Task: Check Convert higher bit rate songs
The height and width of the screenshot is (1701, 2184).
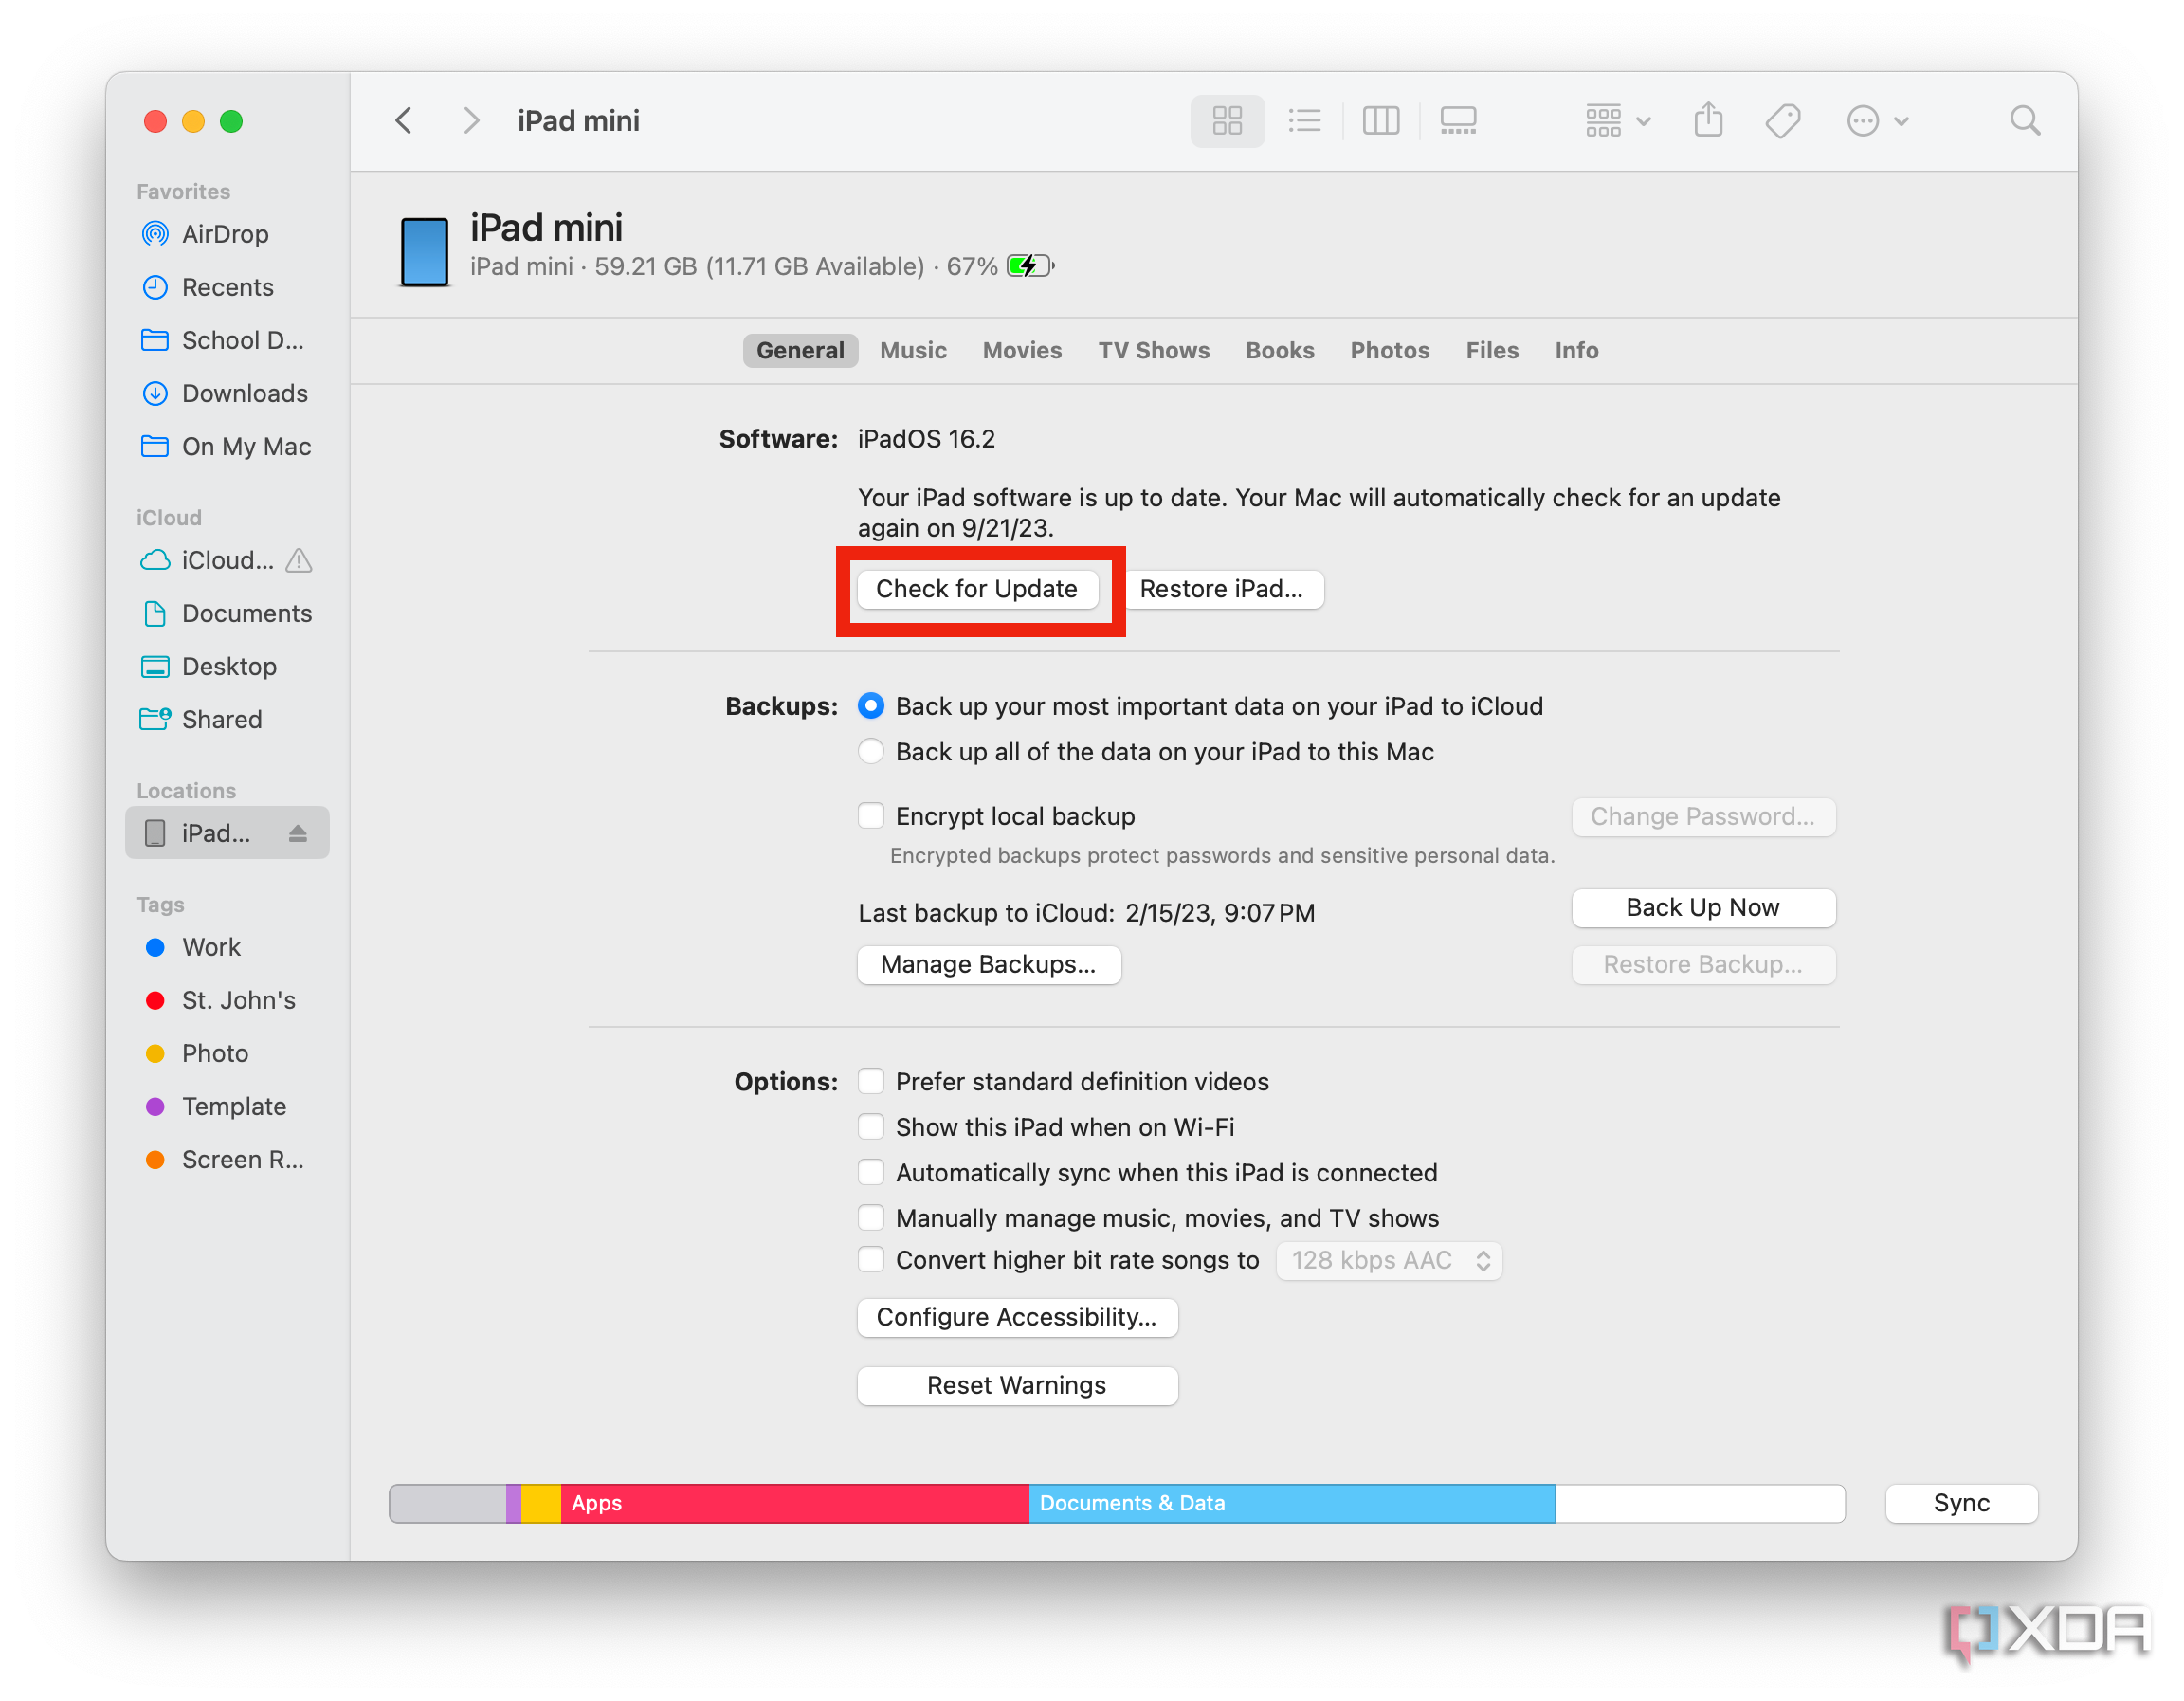Action: pyautogui.click(x=871, y=1260)
